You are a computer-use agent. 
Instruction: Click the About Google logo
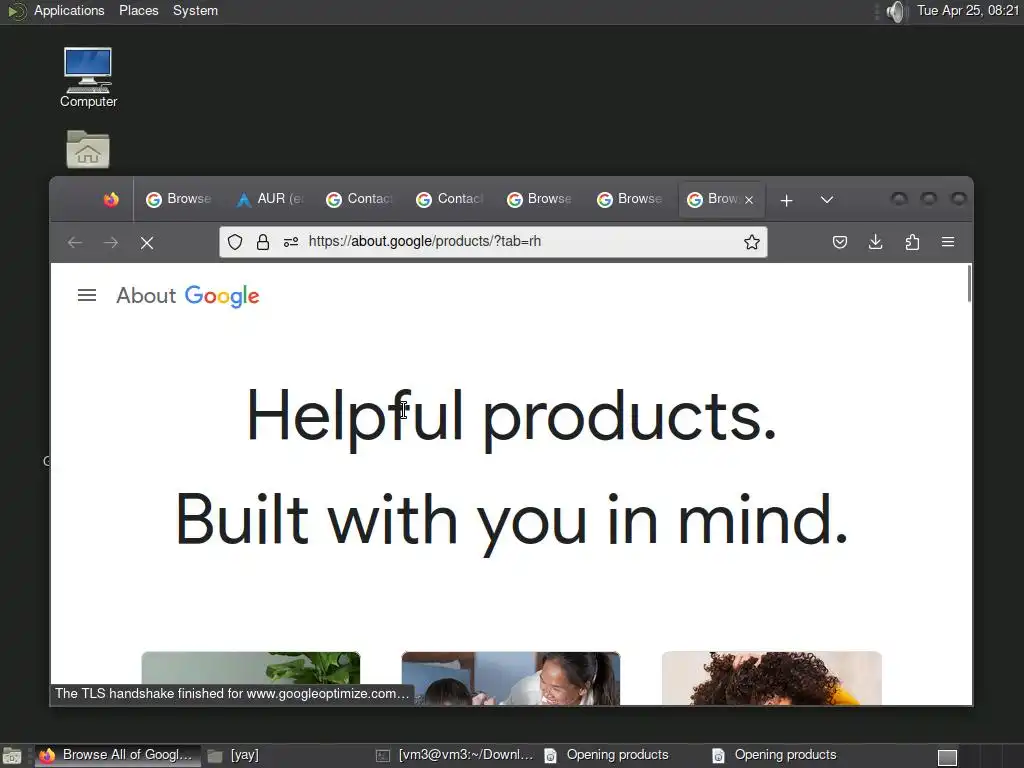[x=188, y=296]
